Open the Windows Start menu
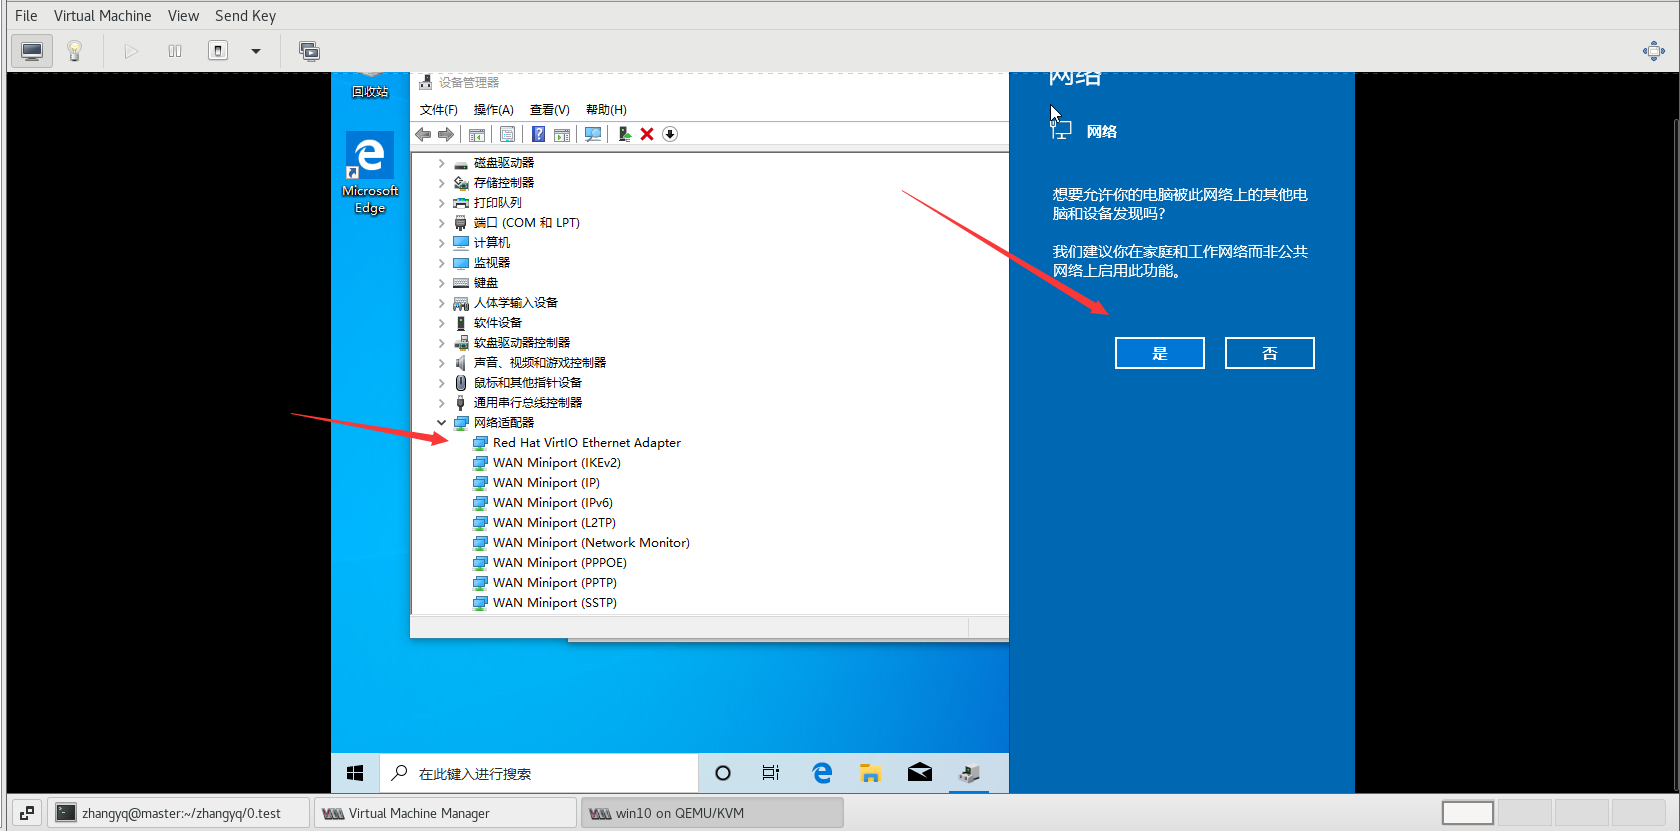This screenshot has height=831, width=1680. tap(355, 773)
